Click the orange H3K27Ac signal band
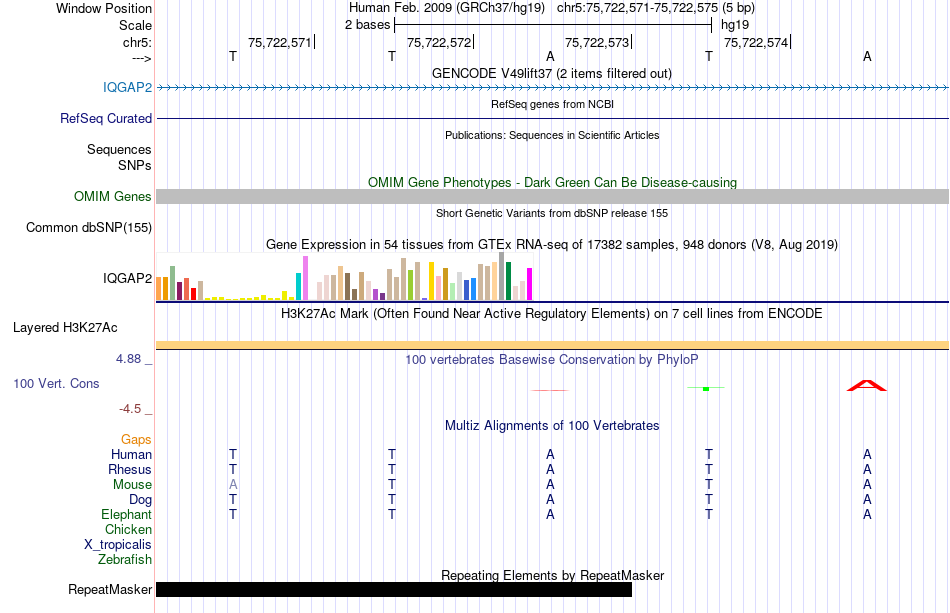This screenshot has width=950, height=613. click(552, 345)
